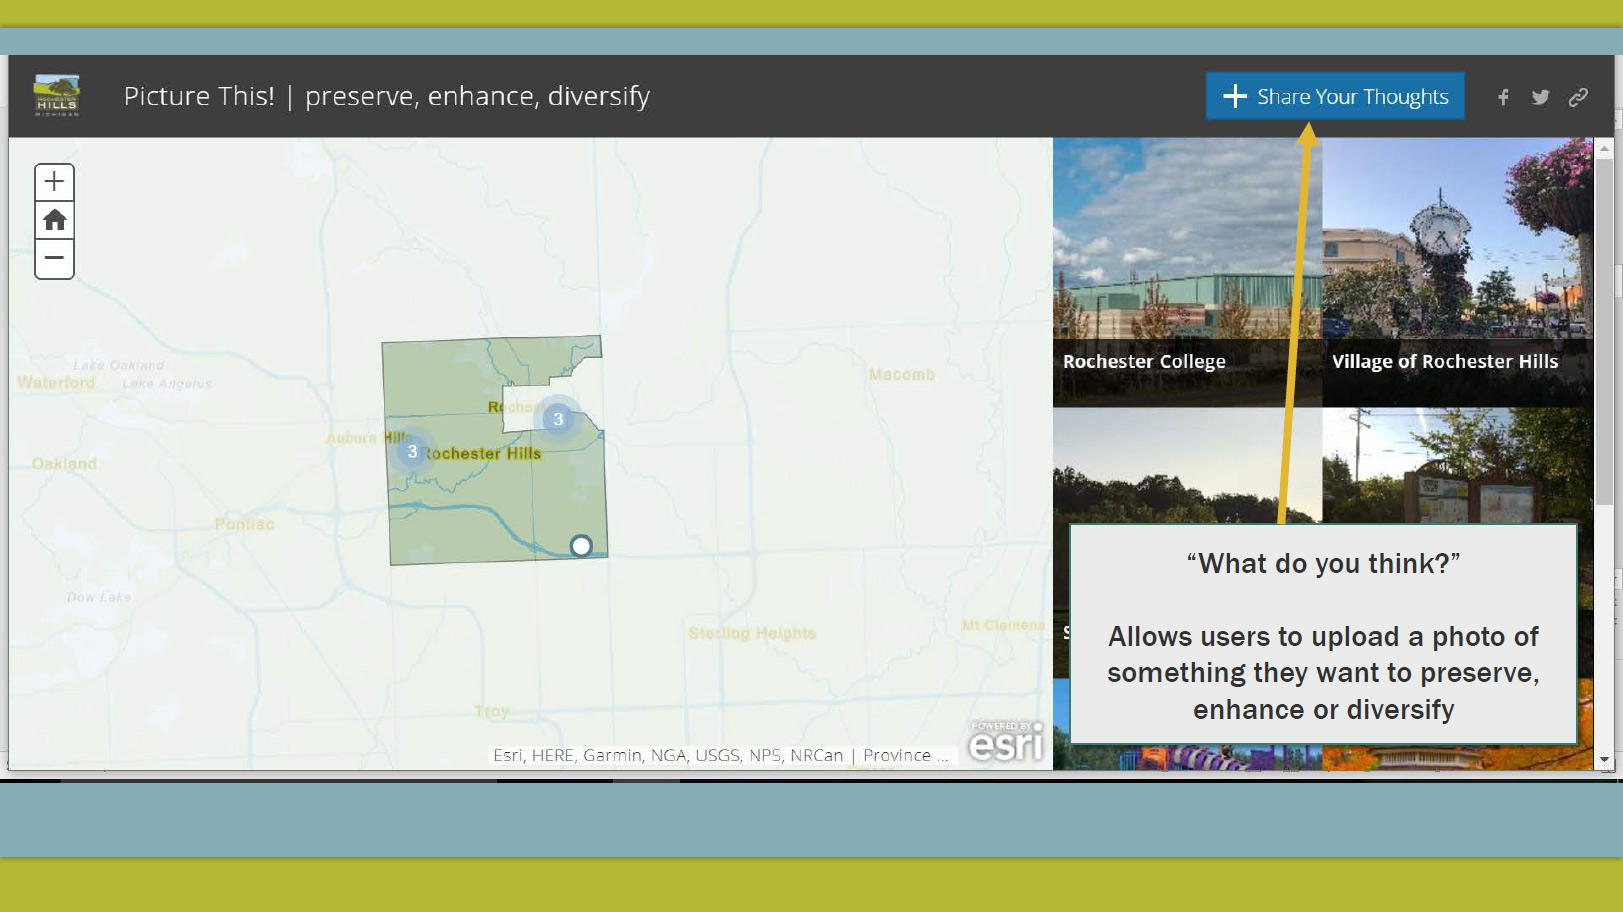The height and width of the screenshot is (912, 1623).
Task: Open the Village of Rochester Hills card
Action: [x=1457, y=271]
